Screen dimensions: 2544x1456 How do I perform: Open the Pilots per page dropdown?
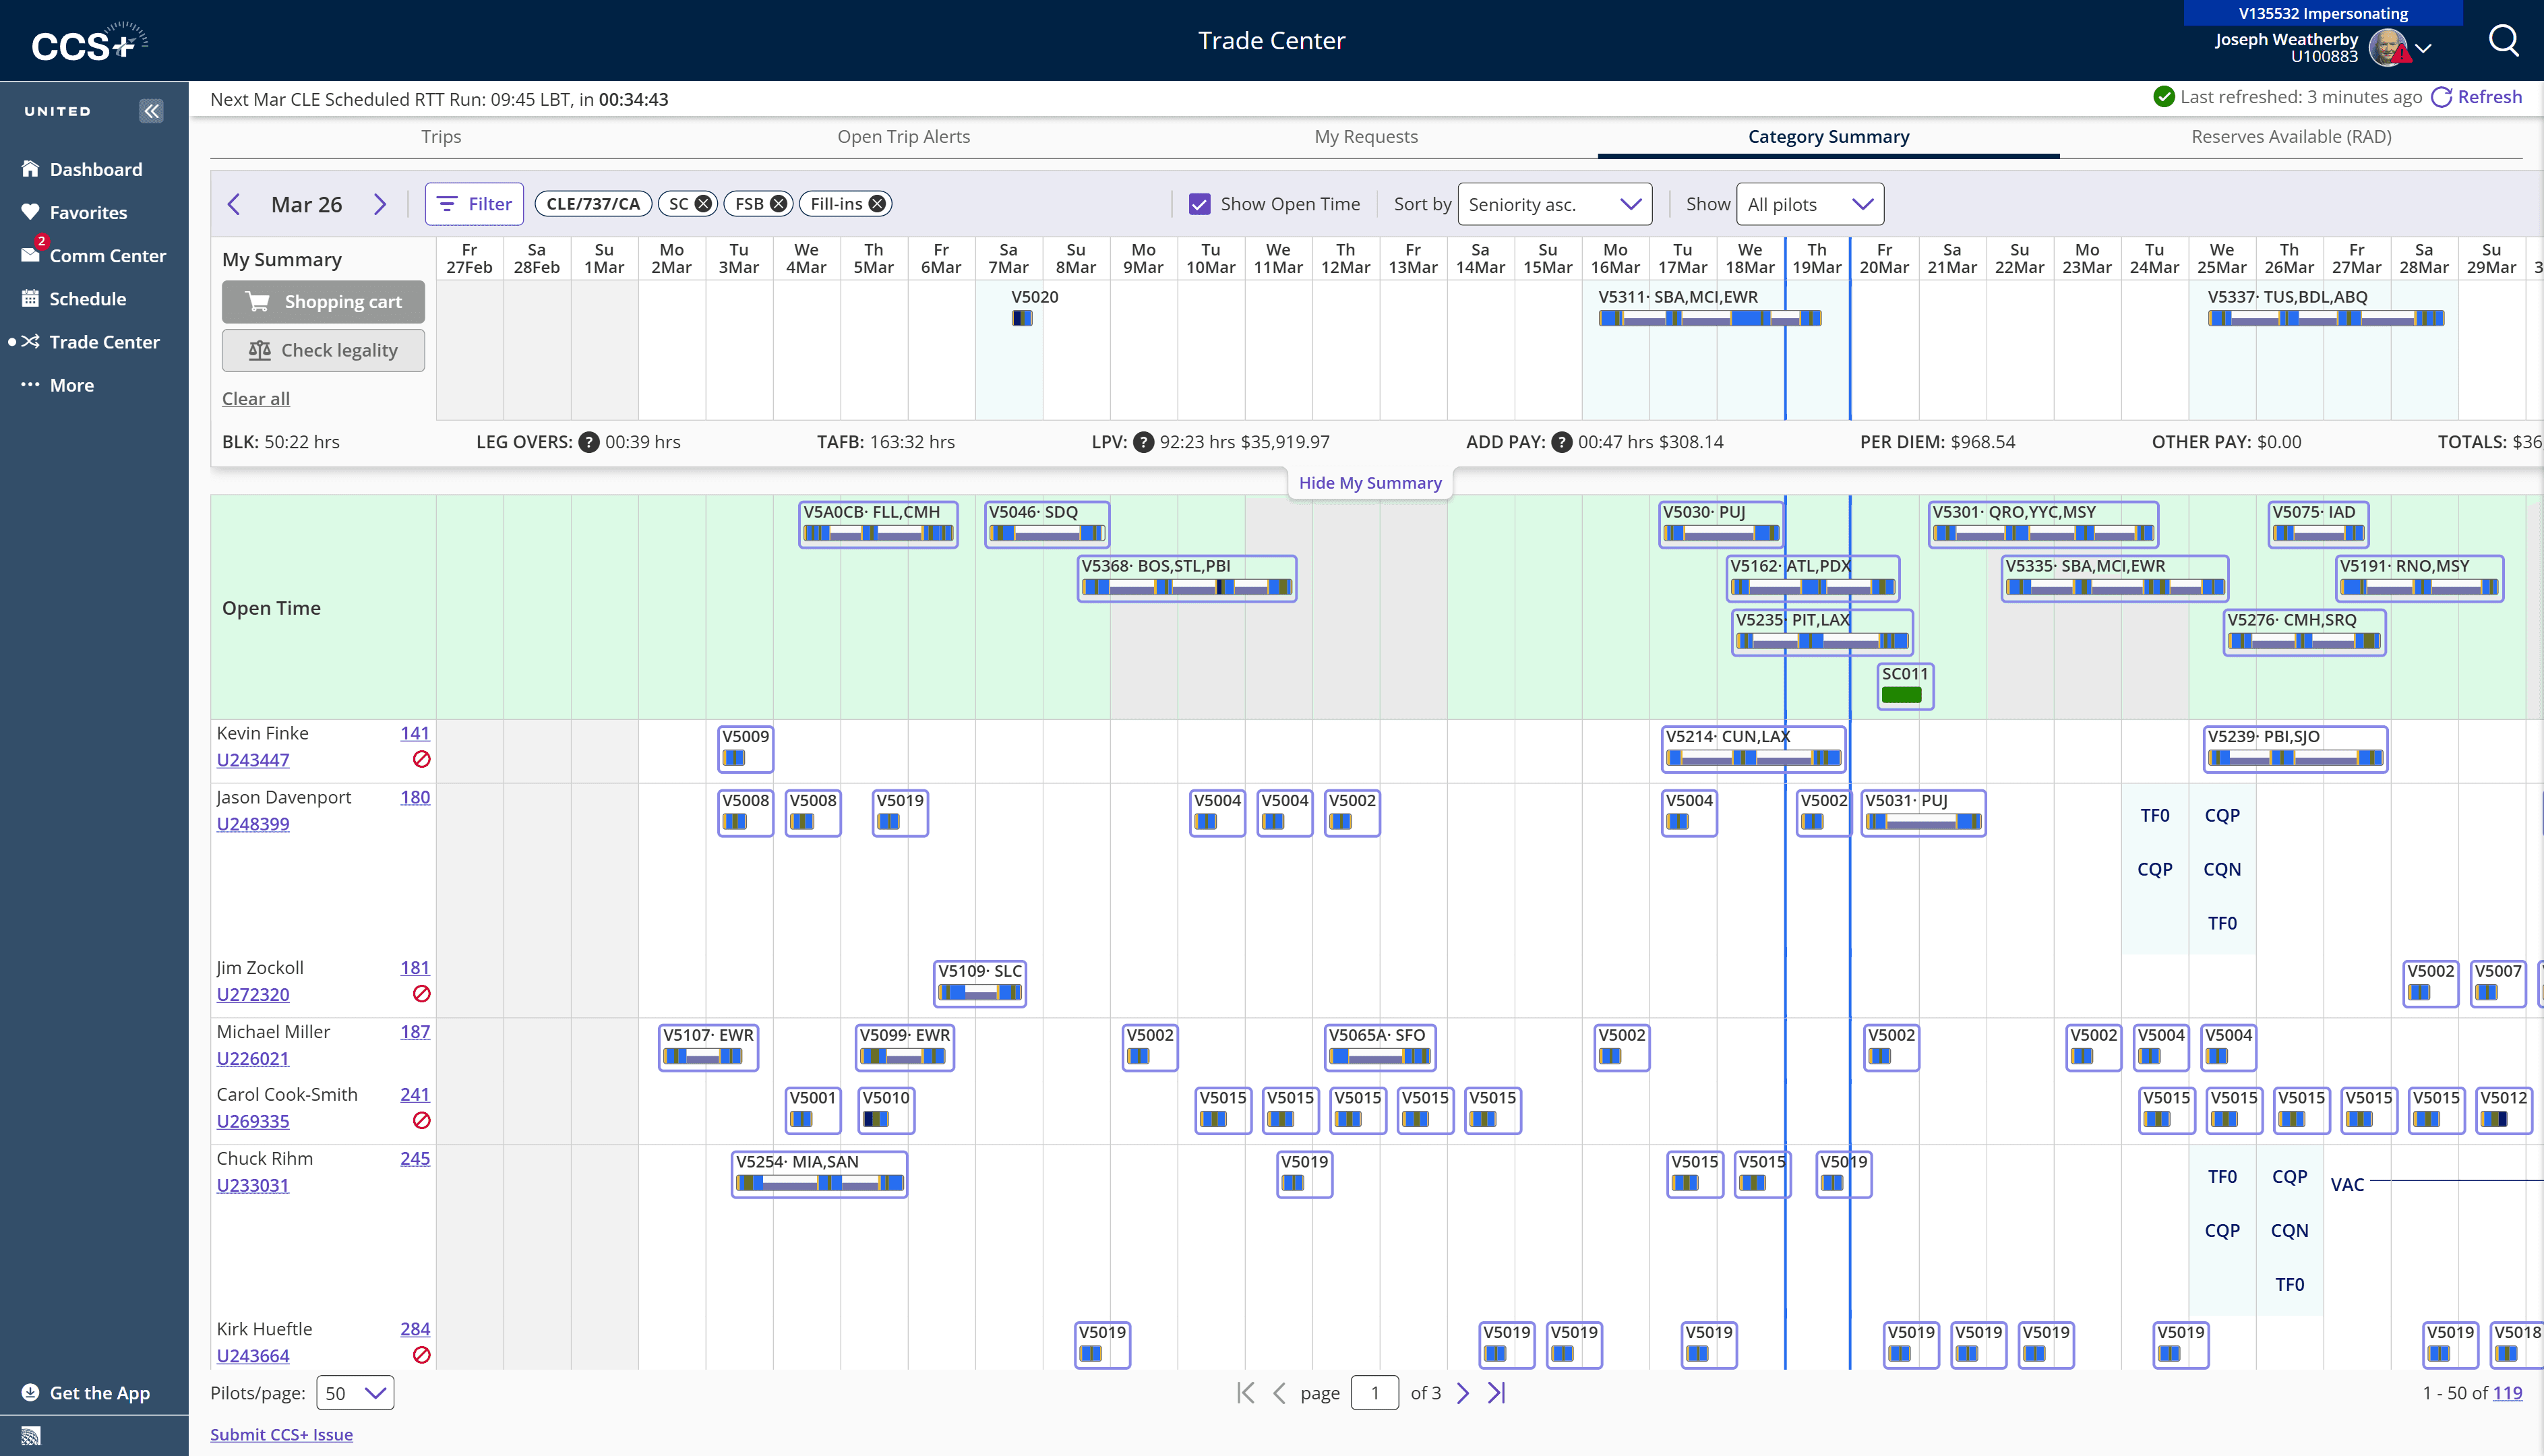coord(354,1392)
